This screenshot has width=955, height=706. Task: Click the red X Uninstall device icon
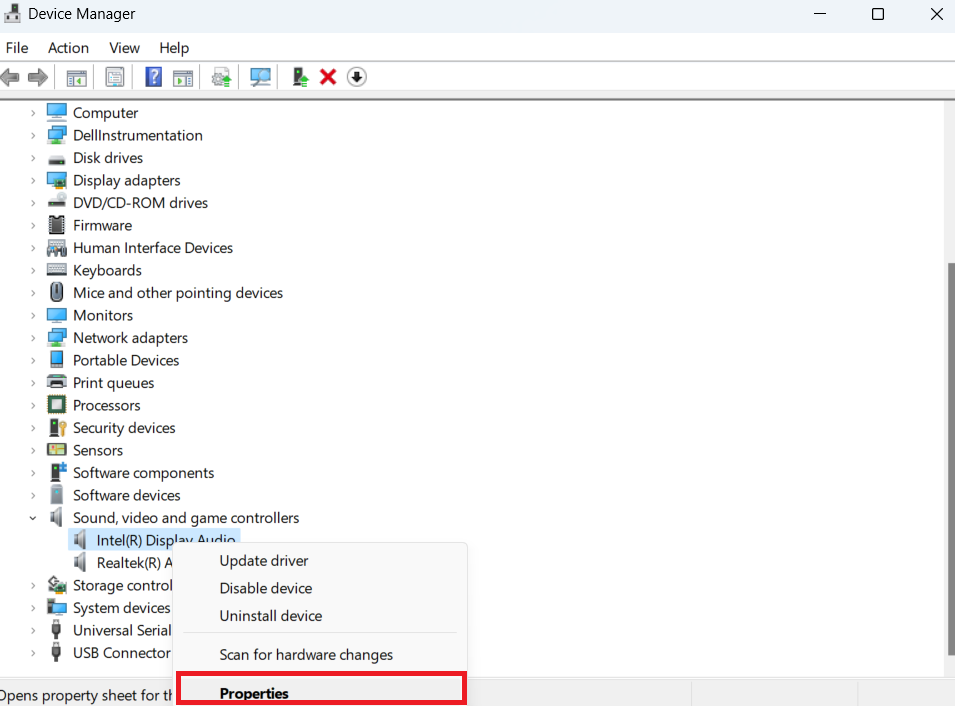[328, 77]
